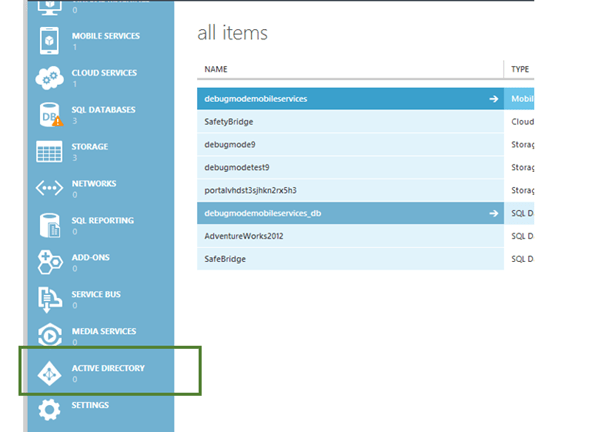The height and width of the screenshot is (432, 602).
Task: Open arrow next to debugmodemobileservices_db
Action: (493, 213)
